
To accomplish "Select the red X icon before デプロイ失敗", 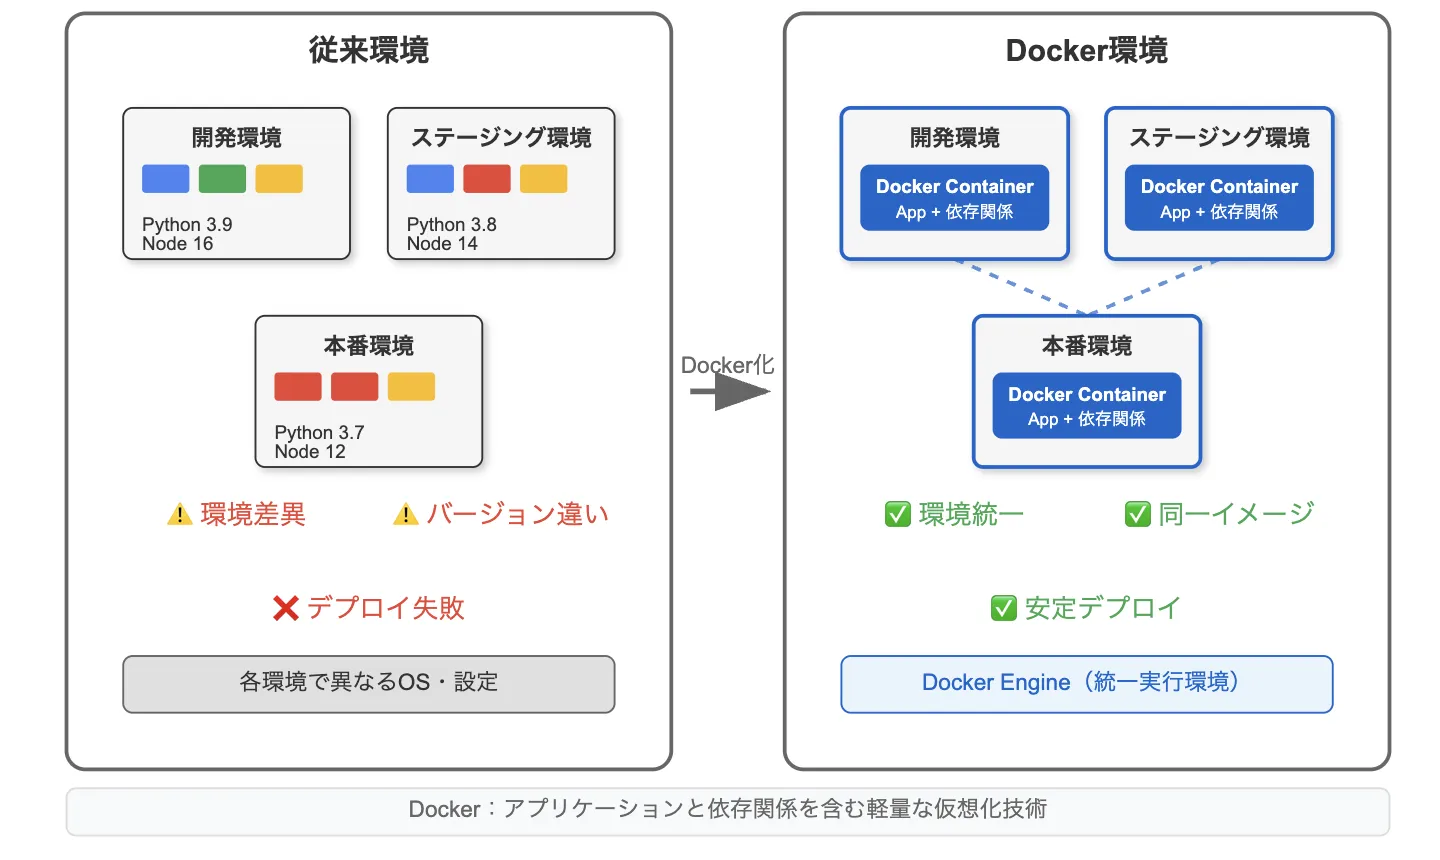I will (x=285, y=607).
